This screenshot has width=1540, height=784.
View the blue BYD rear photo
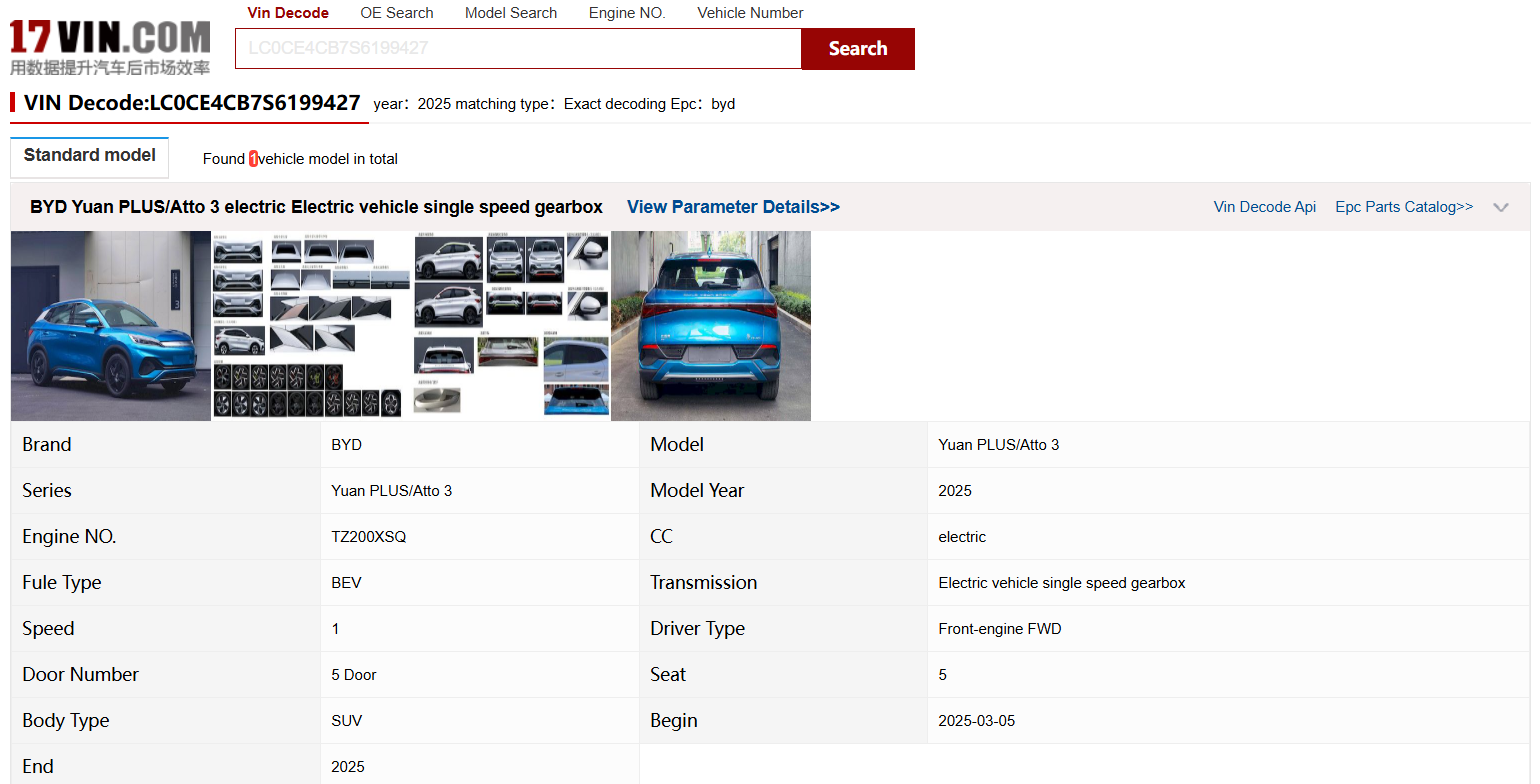click(x=711, y=326)
